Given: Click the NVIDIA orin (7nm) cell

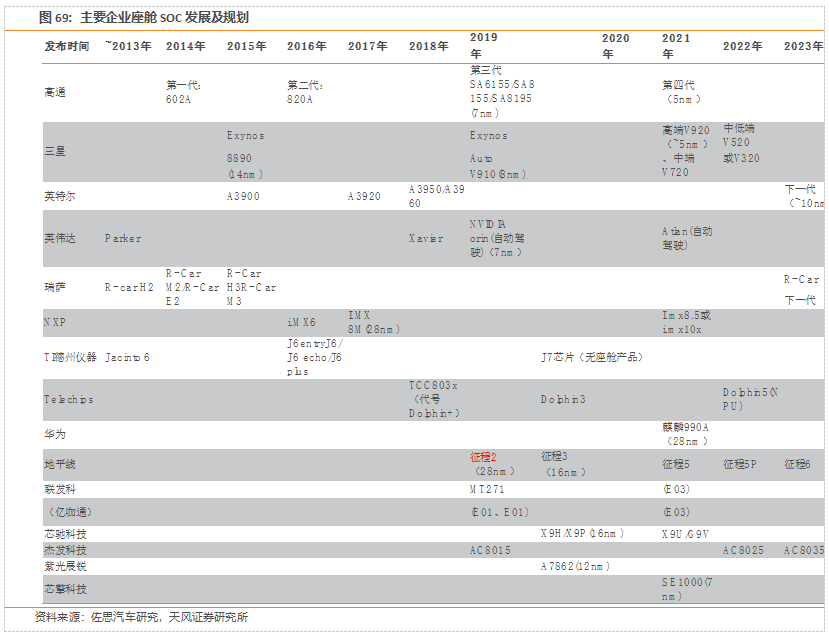Looking at the screenshot, I should 497,238.
